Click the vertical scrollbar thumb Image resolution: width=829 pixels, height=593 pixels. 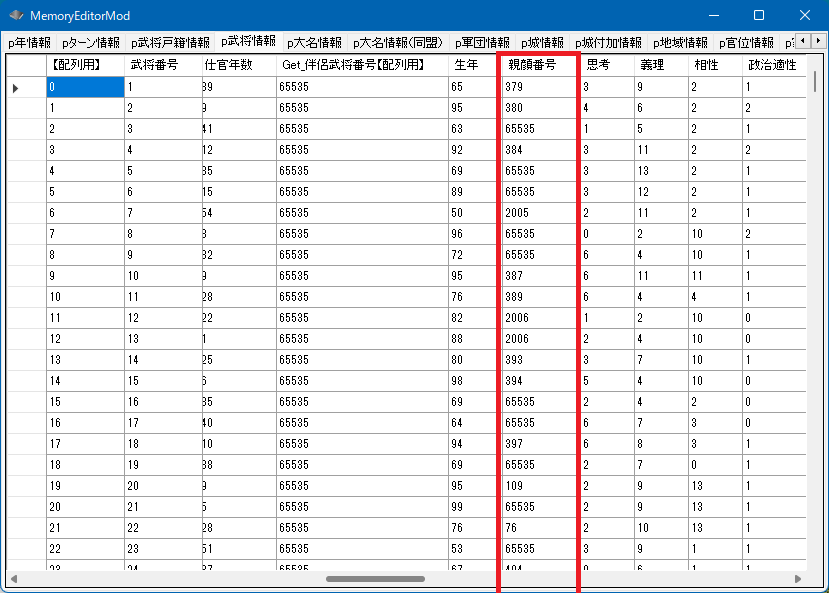(815, 83)
